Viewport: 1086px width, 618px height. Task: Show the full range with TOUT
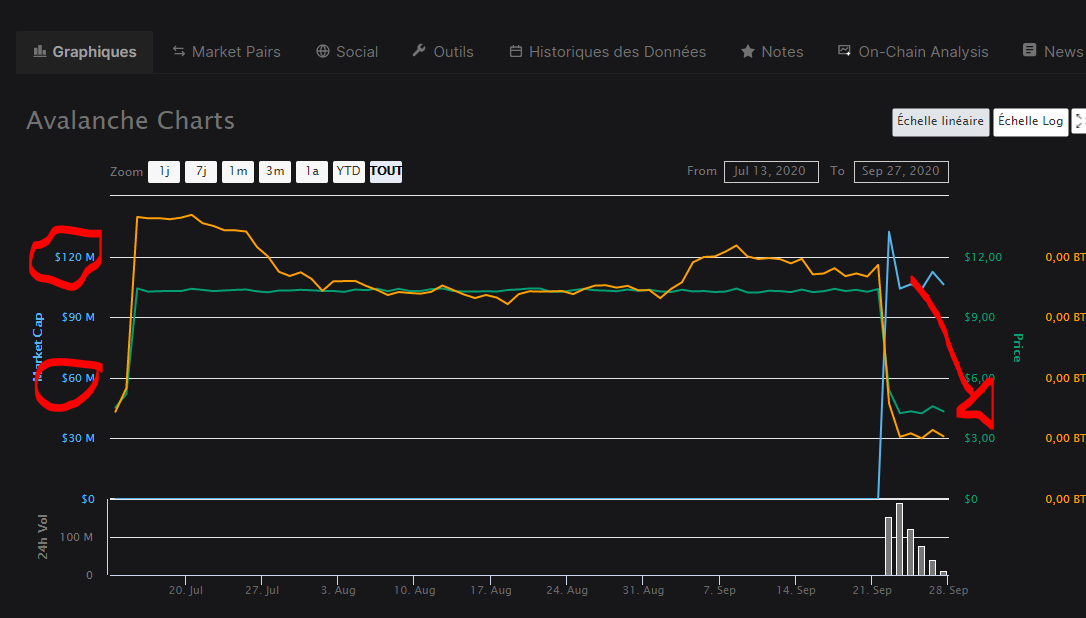tap(386, 171)
